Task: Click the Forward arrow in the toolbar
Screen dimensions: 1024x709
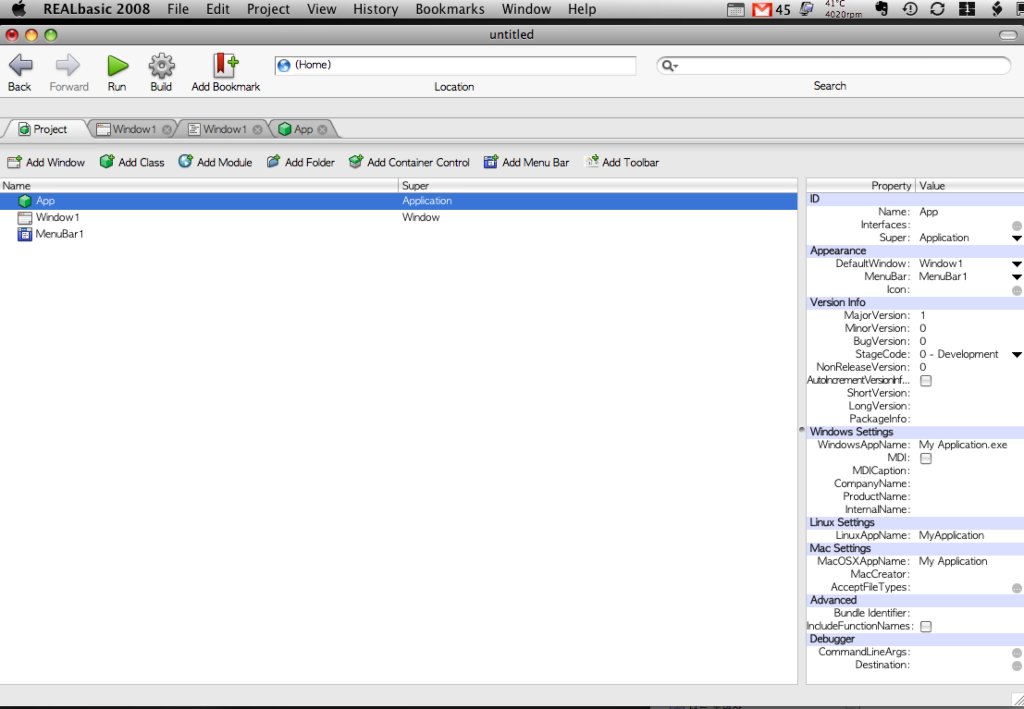Action: coord(68,65)
